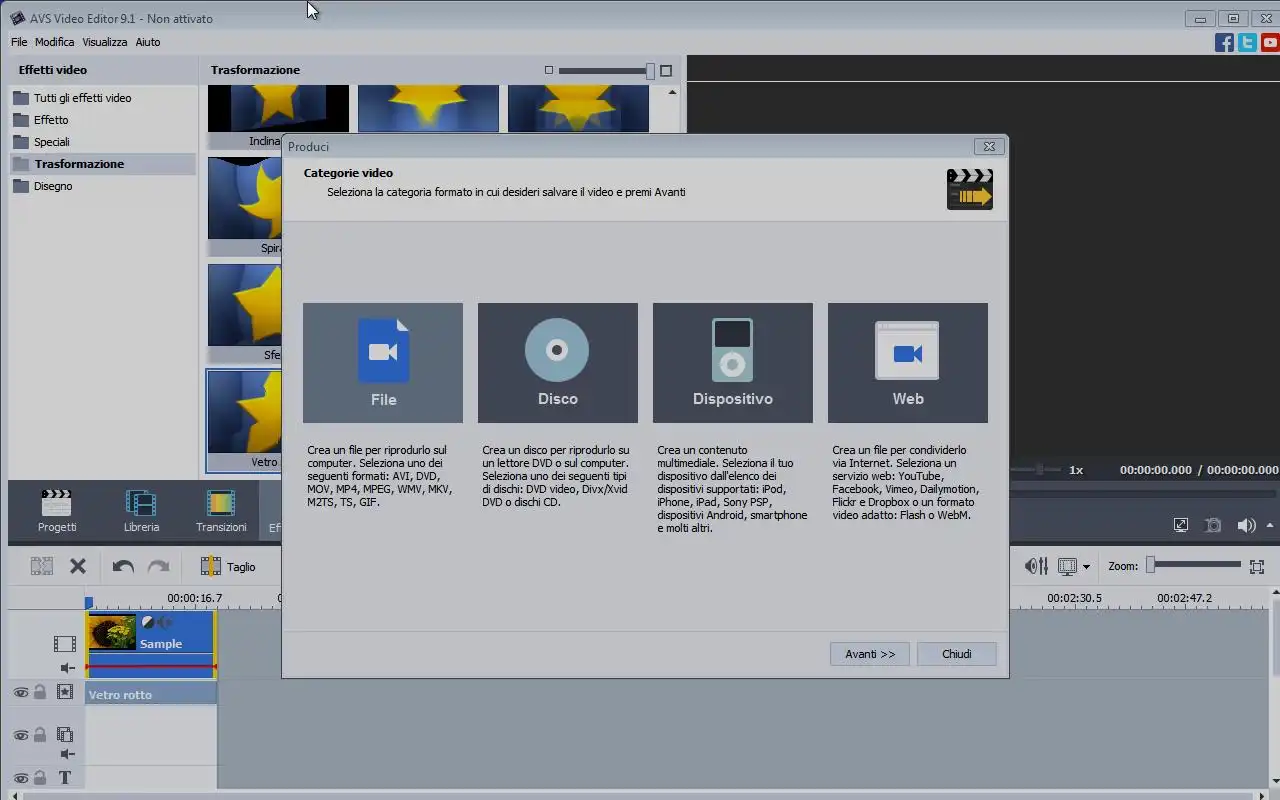Click the Sample clip speaker icon
Viewport: 1280px width, 800px height.
click(165, 623)
